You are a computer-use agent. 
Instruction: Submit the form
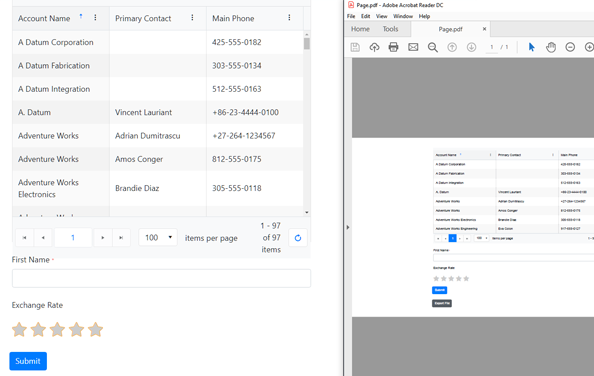(28, 361)
